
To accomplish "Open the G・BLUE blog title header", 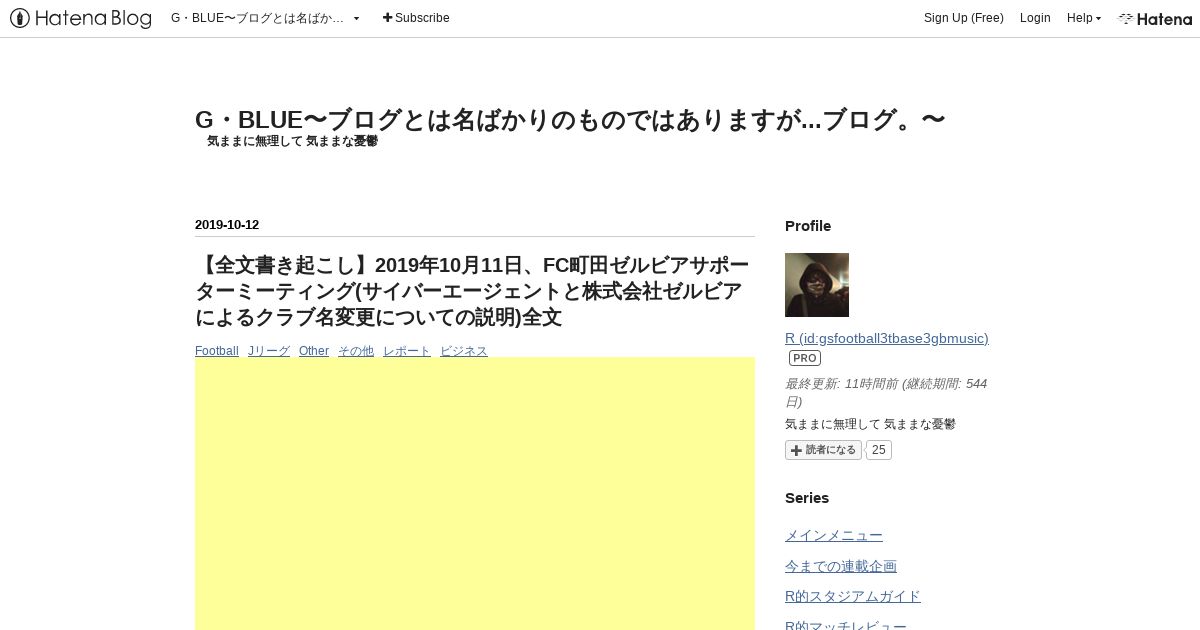I will coord(570,120).
